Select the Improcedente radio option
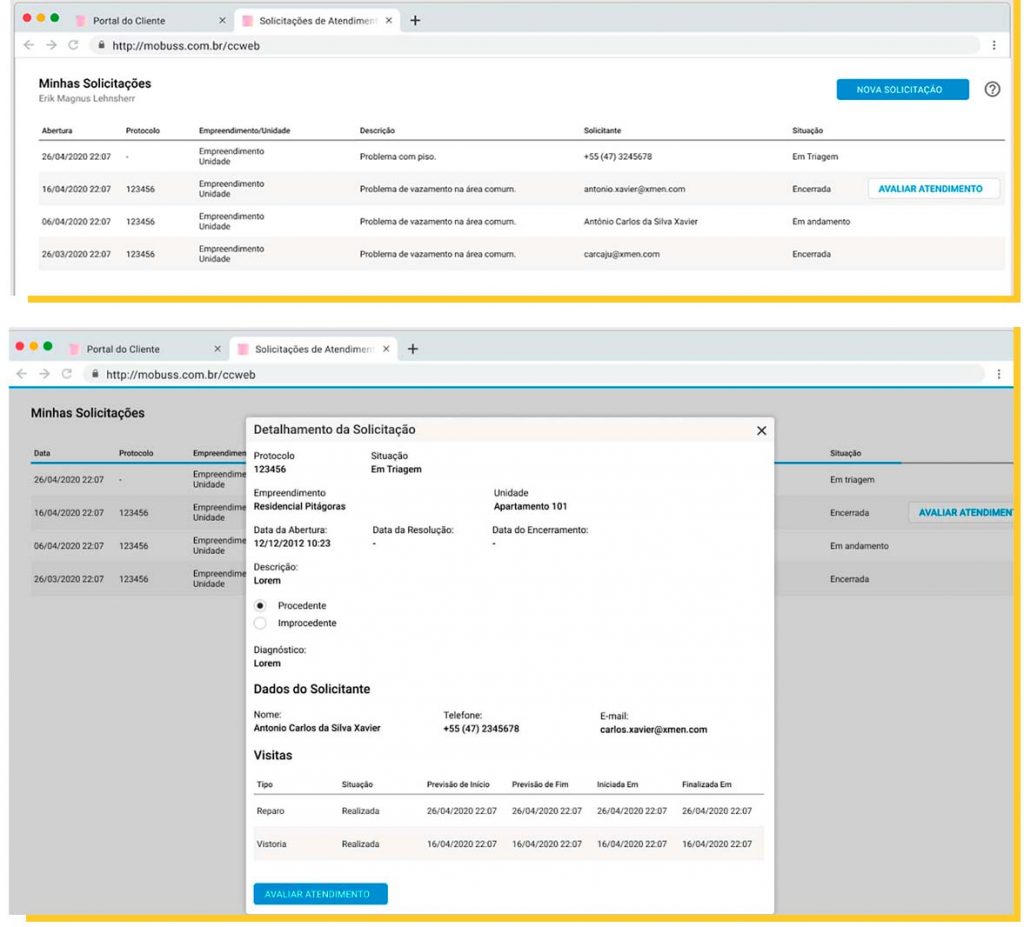This screenshot has width=1024, height=927. click(x=260, y=623)
